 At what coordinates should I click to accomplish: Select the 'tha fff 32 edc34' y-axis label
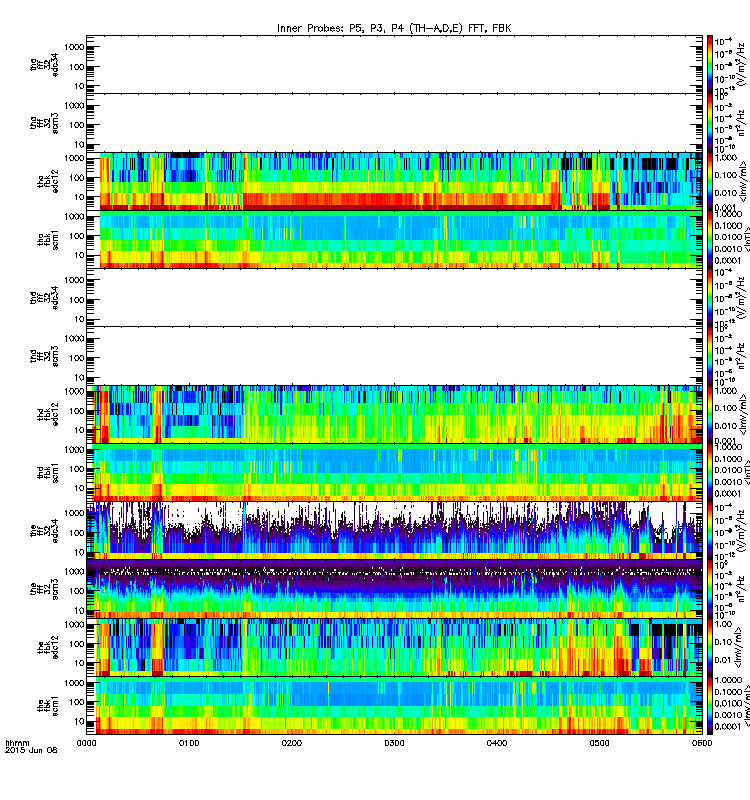(x=44, y=64)
